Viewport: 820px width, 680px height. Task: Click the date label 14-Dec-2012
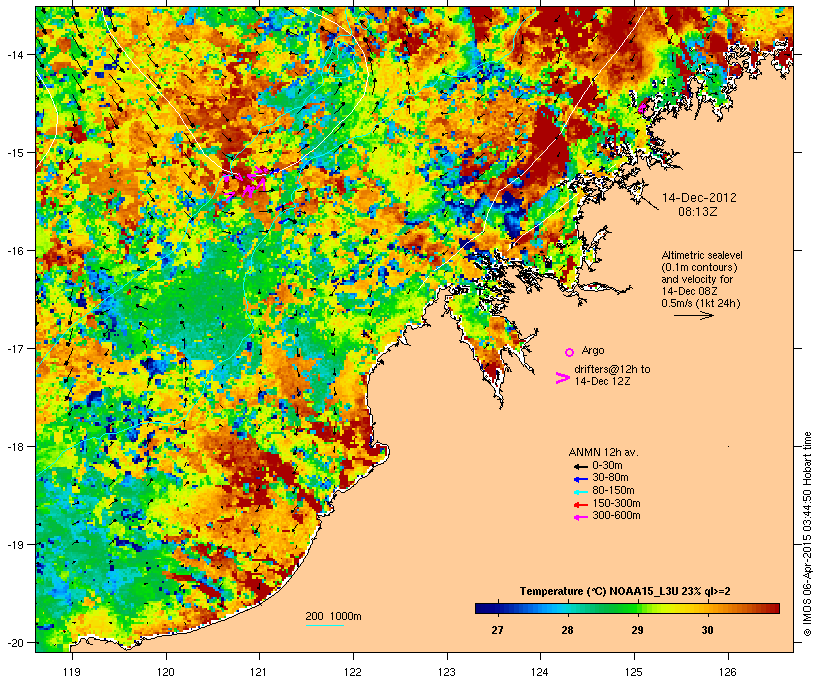coord(699,198)
